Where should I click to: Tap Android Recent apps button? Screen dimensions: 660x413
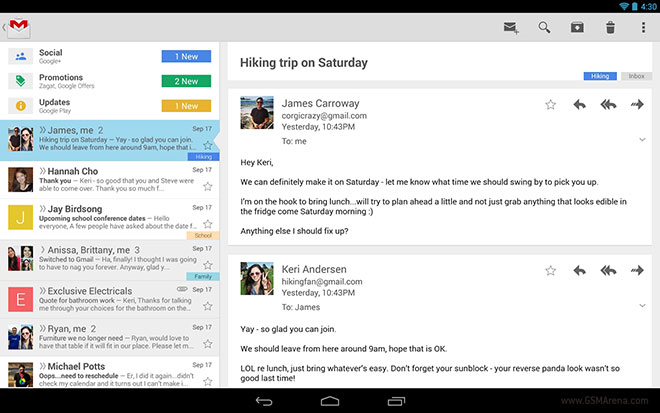pos(396,401)
